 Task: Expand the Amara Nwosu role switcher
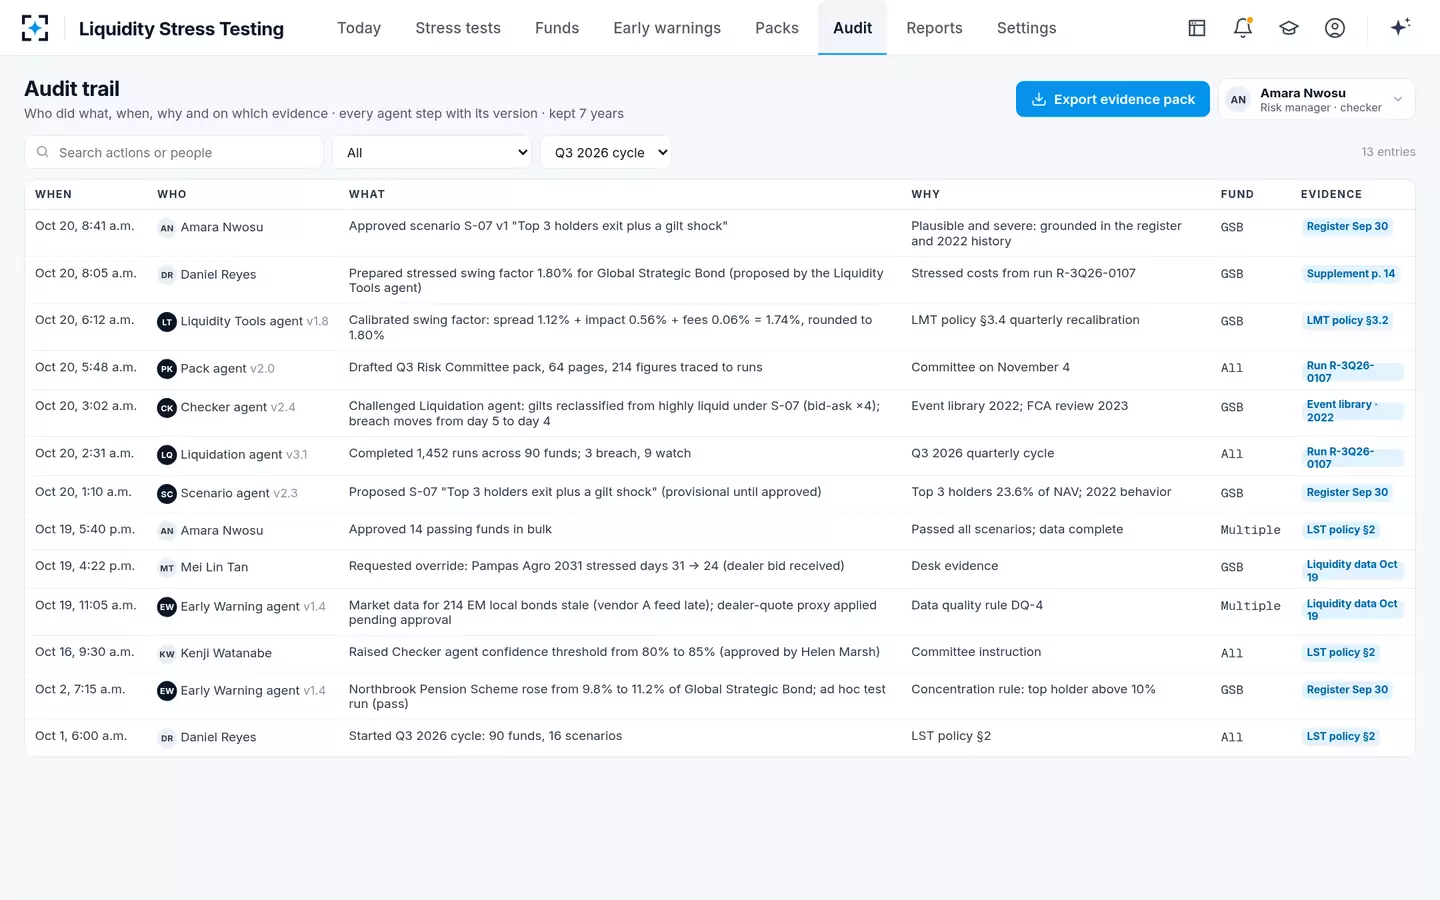[1316, 99]
